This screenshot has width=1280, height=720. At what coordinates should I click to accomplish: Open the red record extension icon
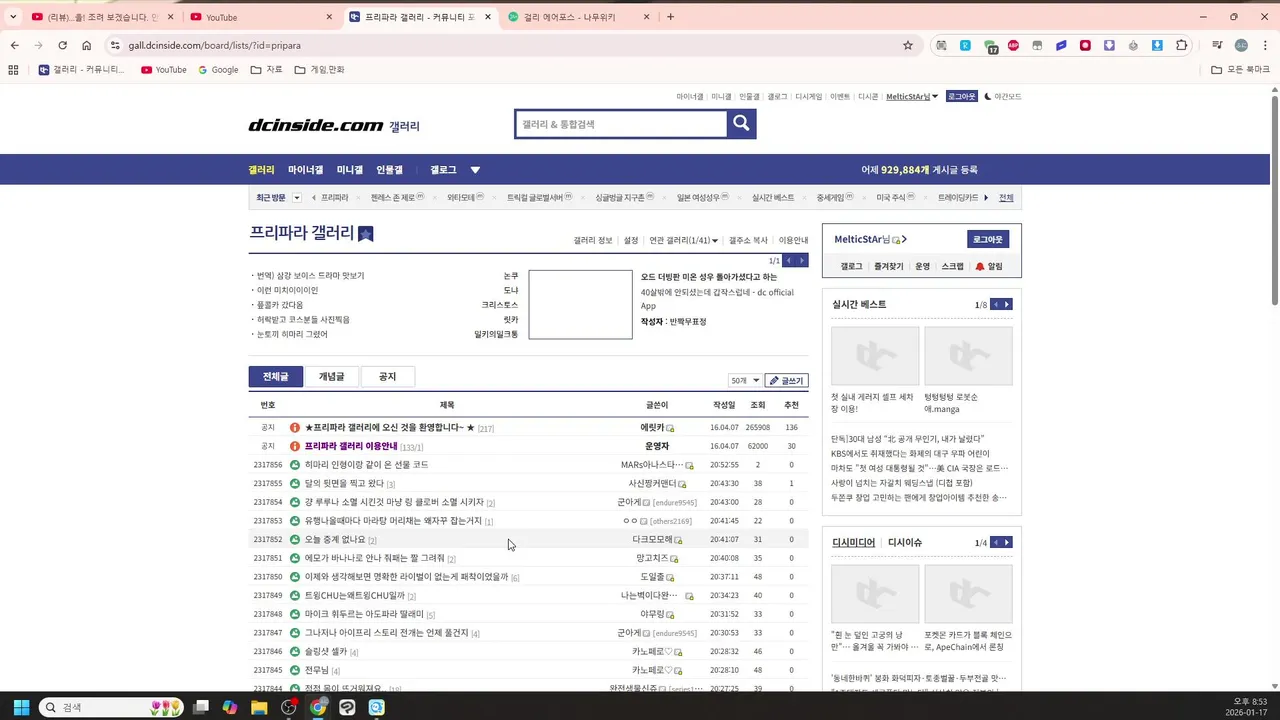tap(1085, 45)
